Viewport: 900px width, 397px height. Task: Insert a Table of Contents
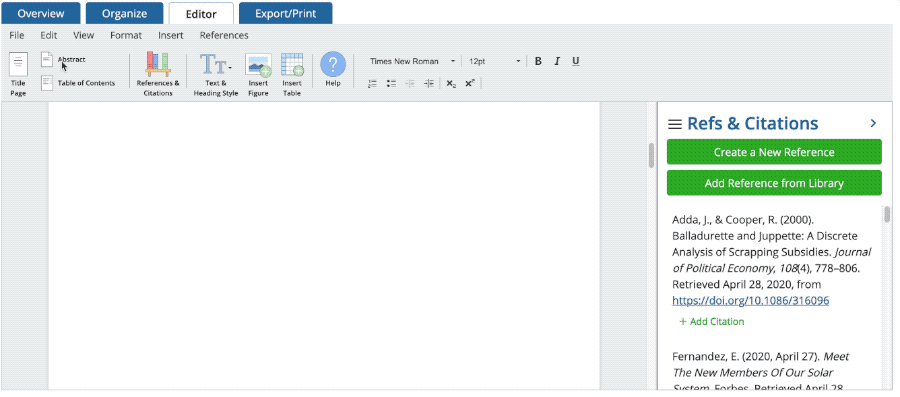(78, 83)
